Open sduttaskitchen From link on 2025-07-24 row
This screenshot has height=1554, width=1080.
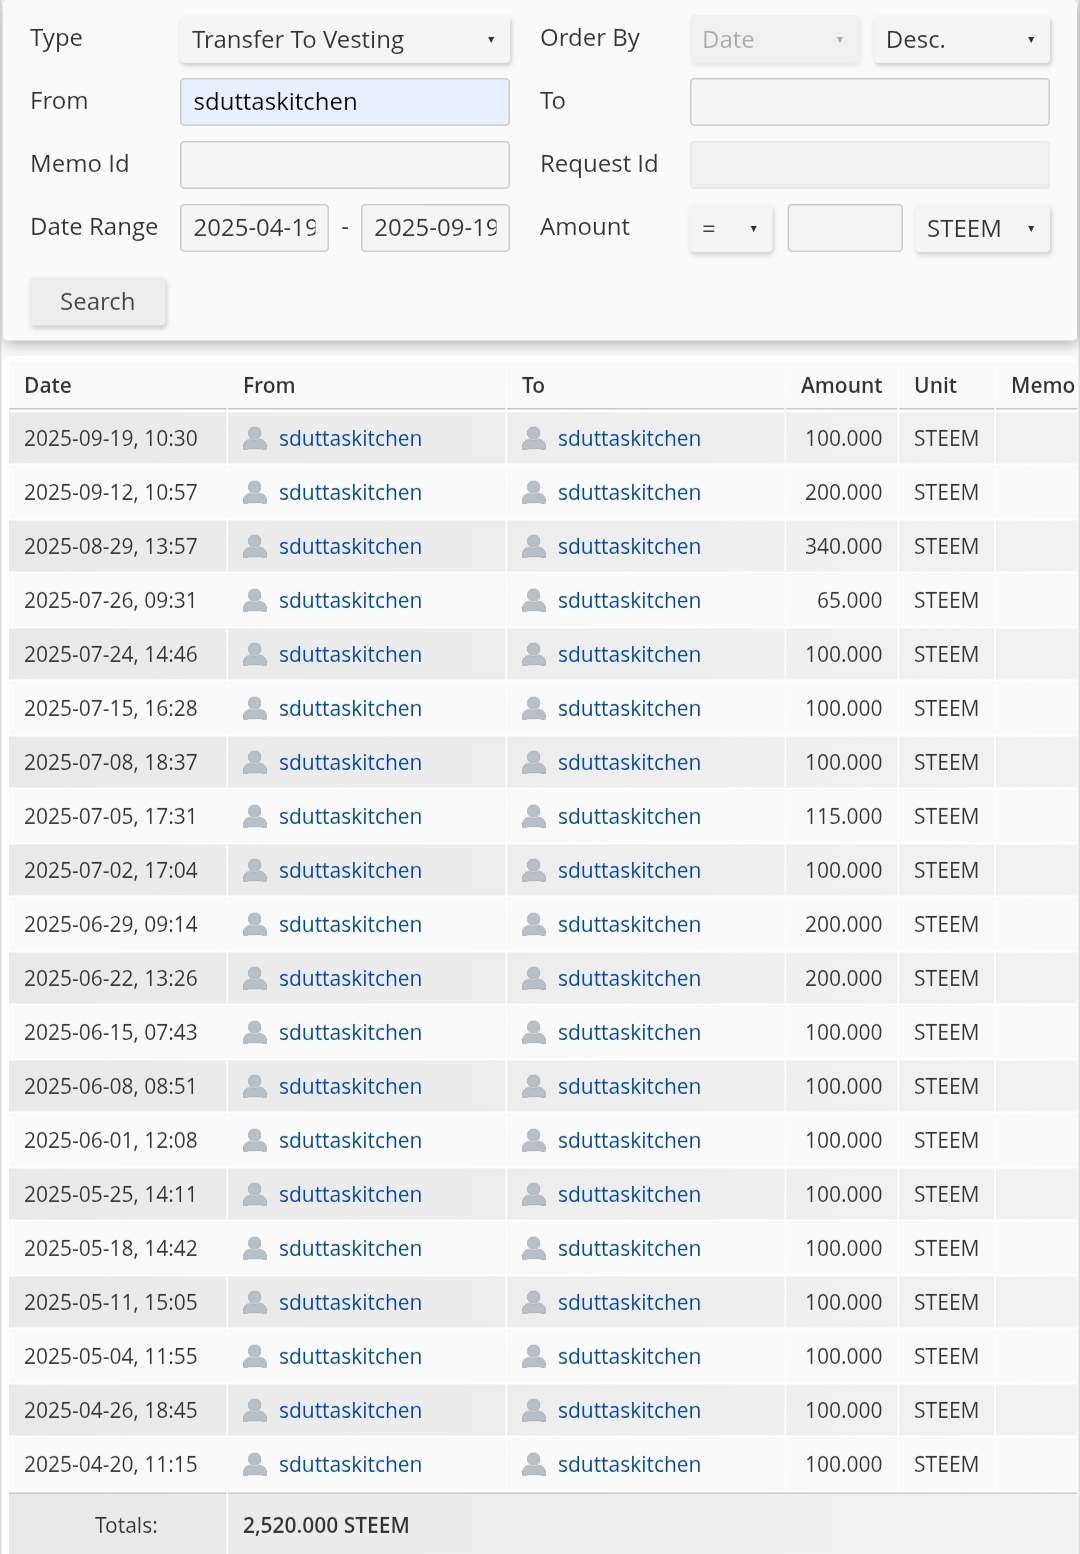click(x=350, y=654)
